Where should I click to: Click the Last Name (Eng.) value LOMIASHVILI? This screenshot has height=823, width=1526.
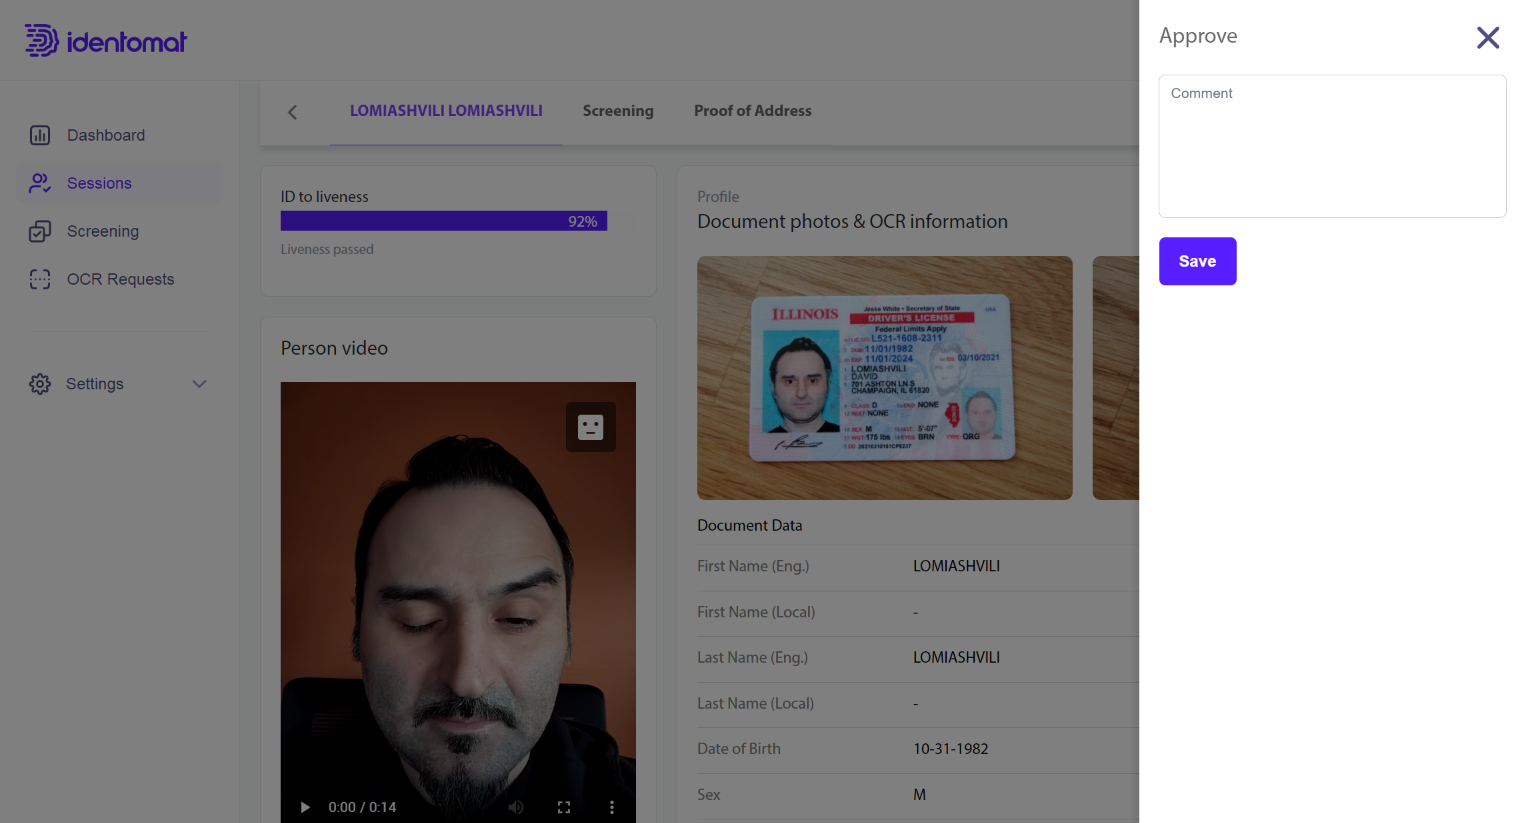(956, 657)
